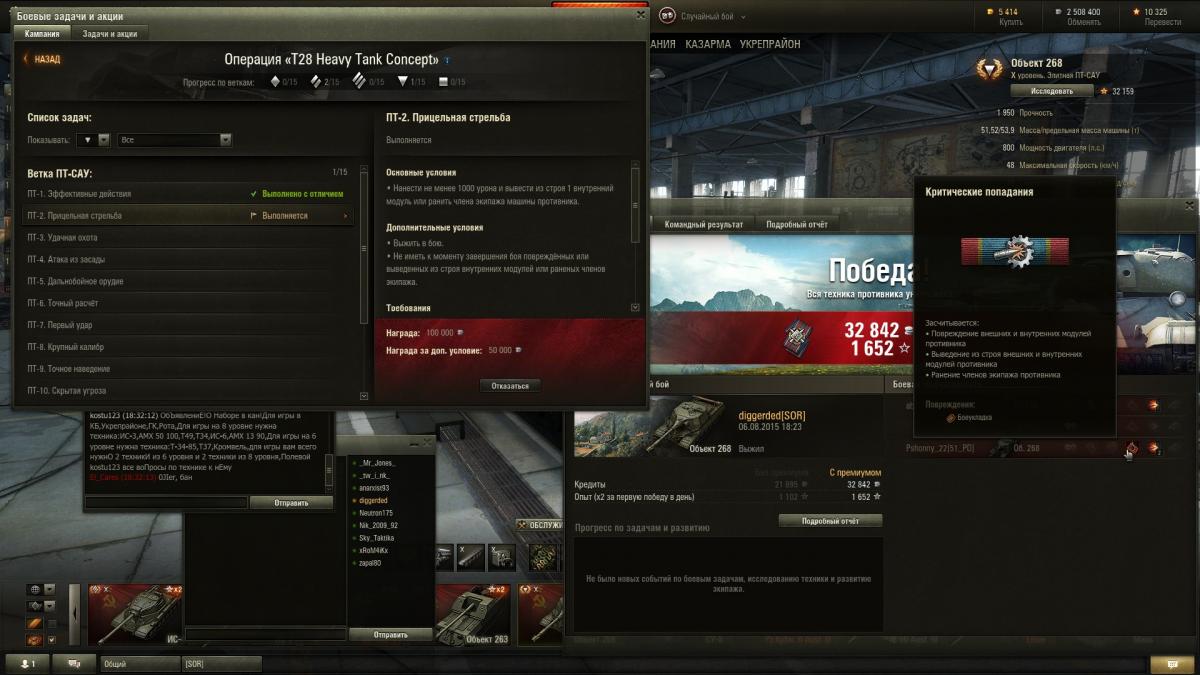Click the critical hits icon for Pshonny_22

click(1131, 448)
